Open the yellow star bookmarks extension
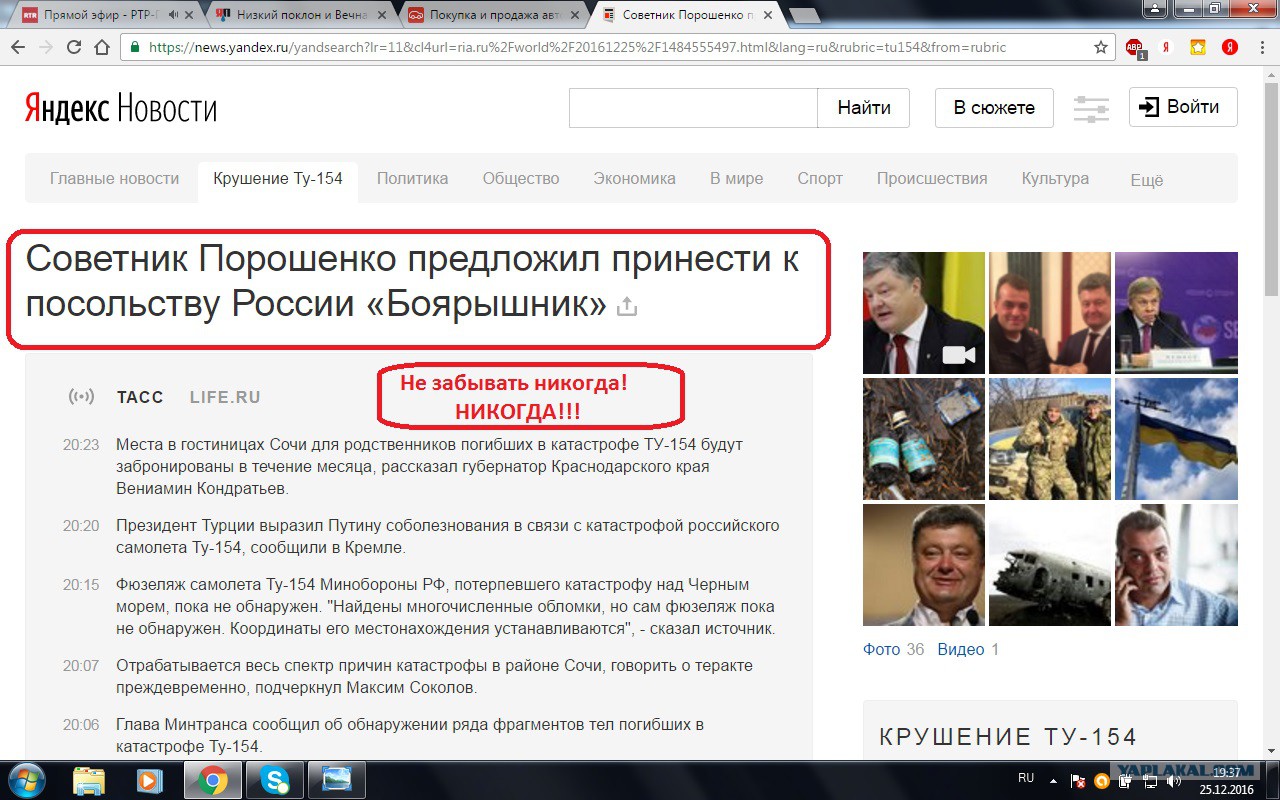Screen dimensions: 1280x800 (1198, 47)
